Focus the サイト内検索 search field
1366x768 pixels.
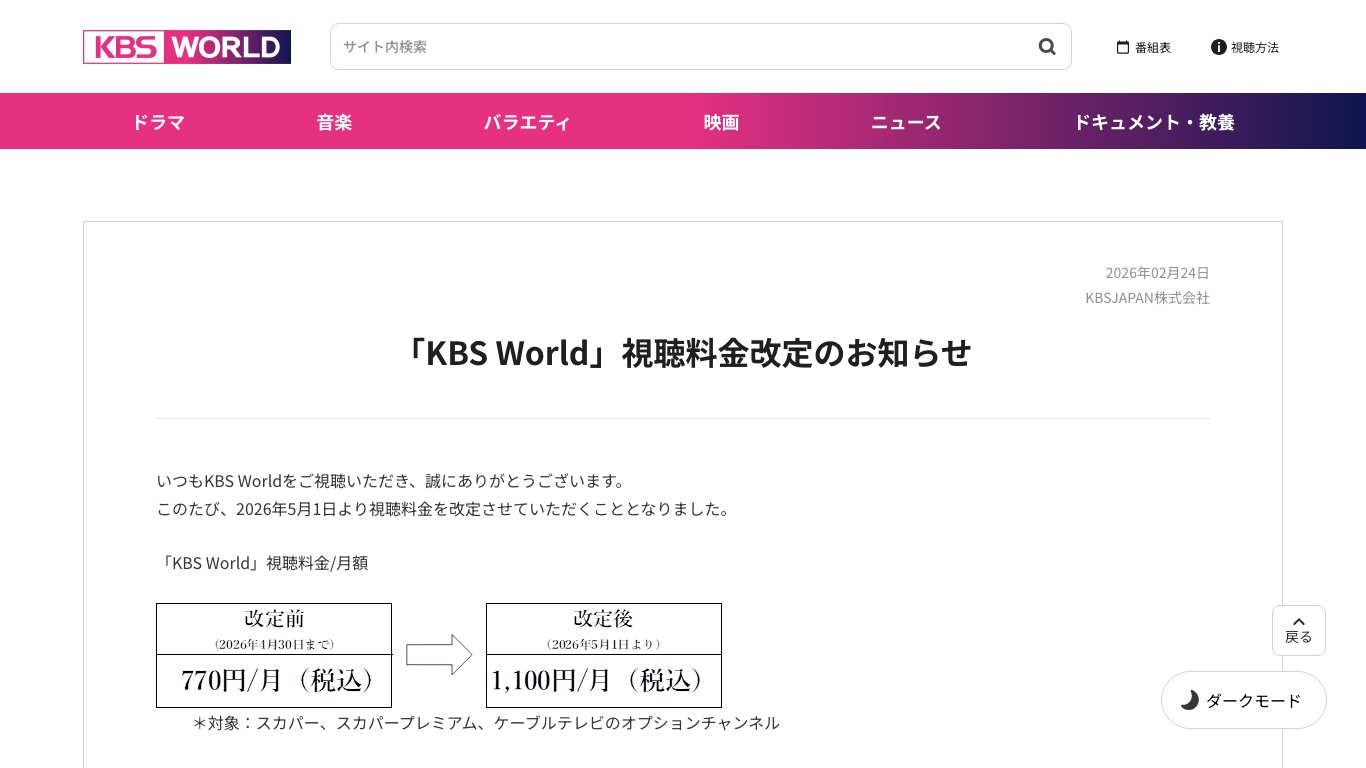[700, 46]
